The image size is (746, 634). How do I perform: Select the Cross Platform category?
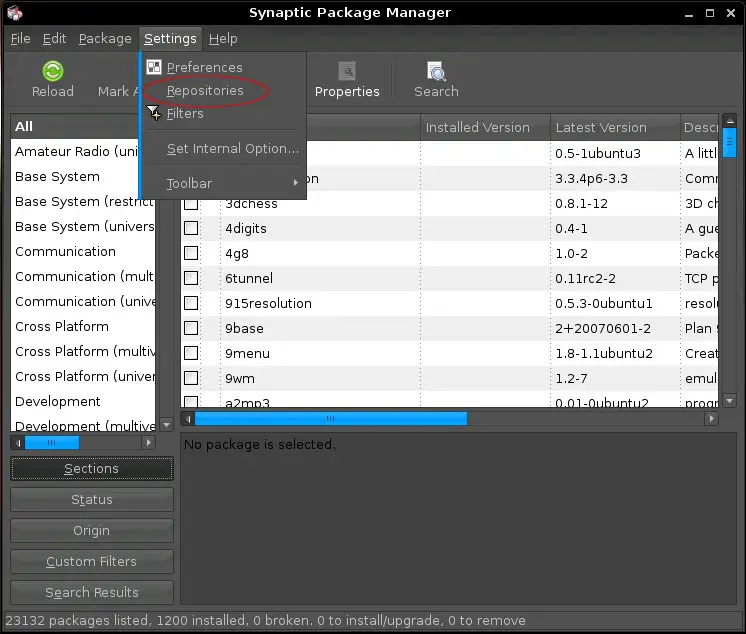tap(83, 327)
